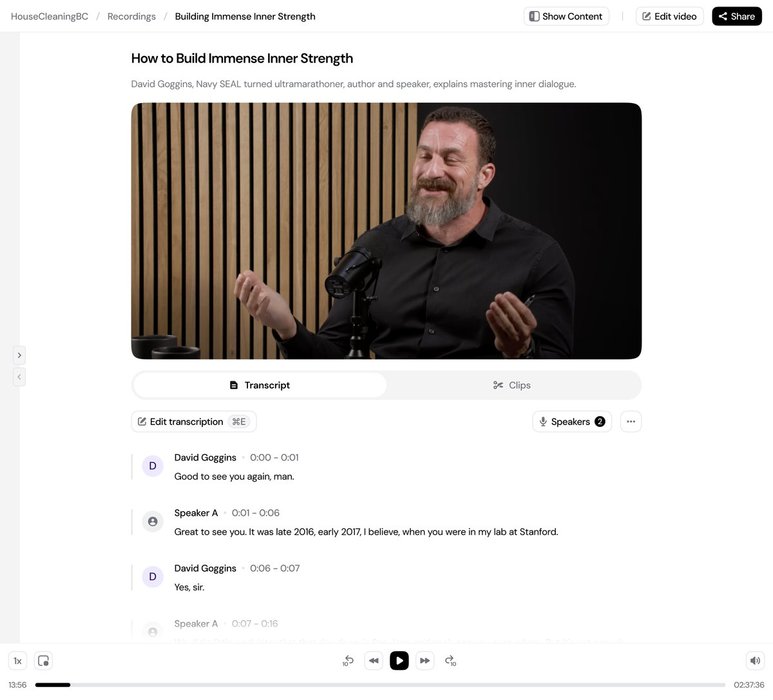This screenshot has width=773, height=700.
Task: Toggle the volume speaker icon
Action: pos(755,661)
